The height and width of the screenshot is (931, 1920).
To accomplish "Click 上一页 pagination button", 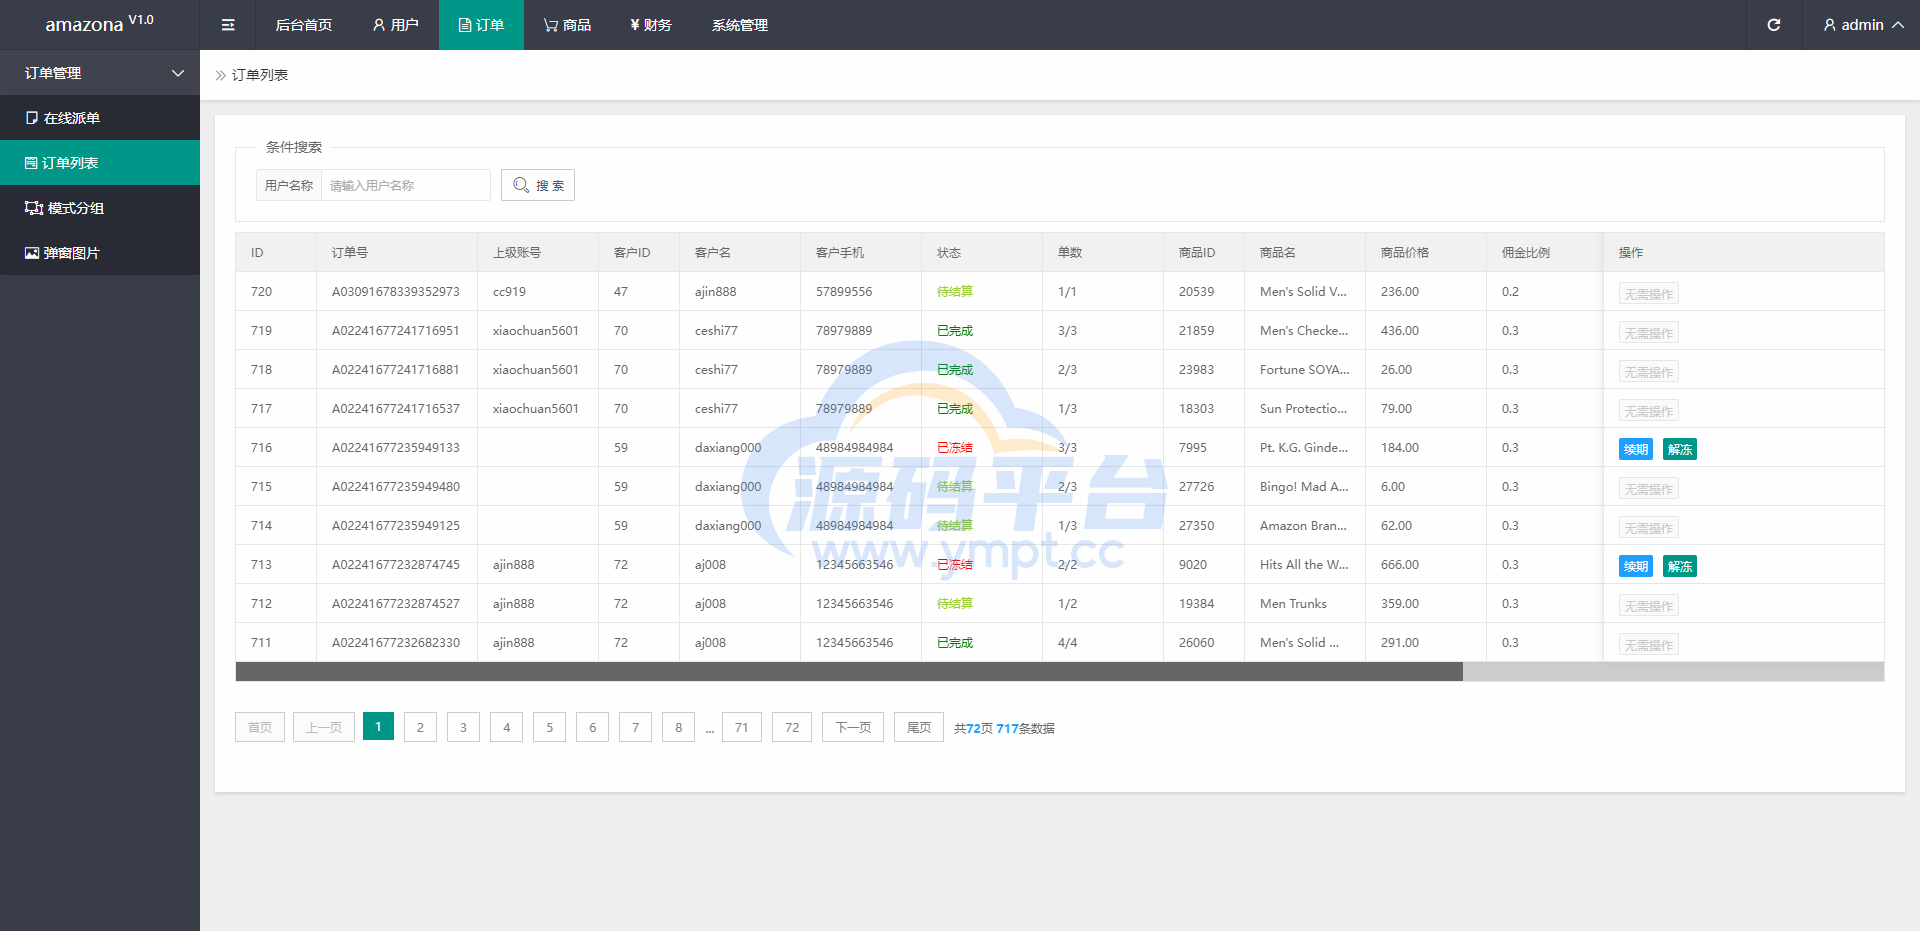I will tap(324, 727).
